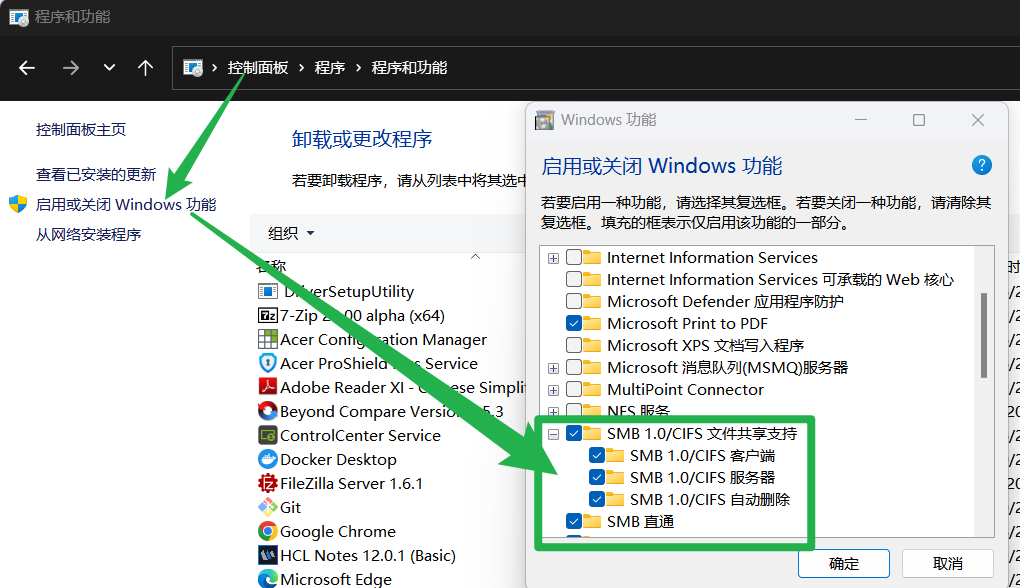Image resolution: width=1020 pixels, height=588 pixels.
Task: Expand Internet Information Services node
Action: click(x=554, y=258)
